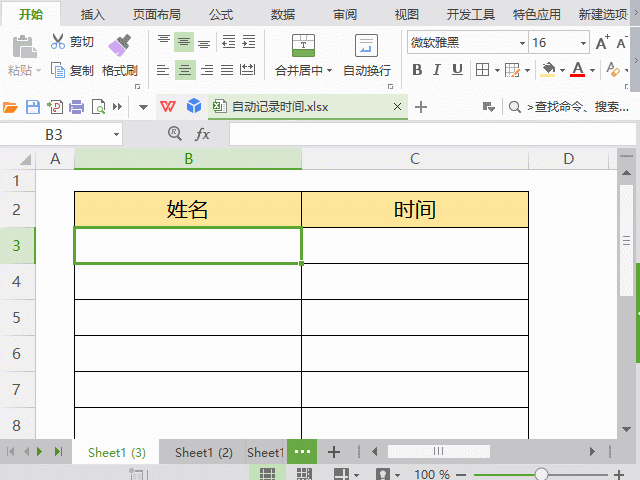Open the Sheet1 (2) worksheet tab

(x=204, y=453)
